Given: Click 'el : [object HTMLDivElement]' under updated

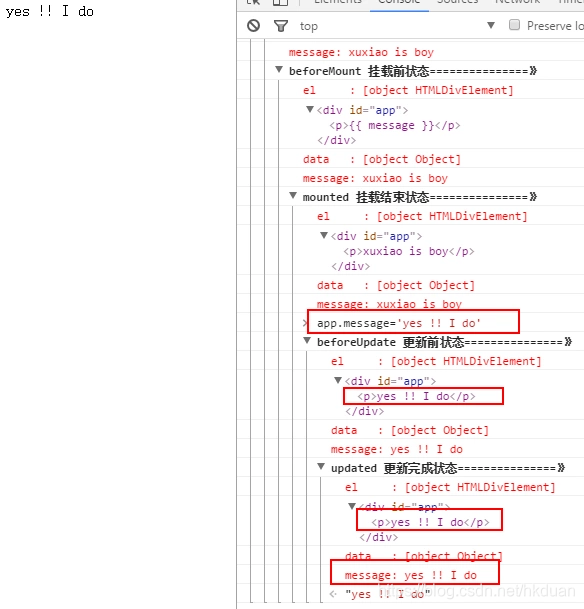Looking at the screenshot, I should point(450,487).
